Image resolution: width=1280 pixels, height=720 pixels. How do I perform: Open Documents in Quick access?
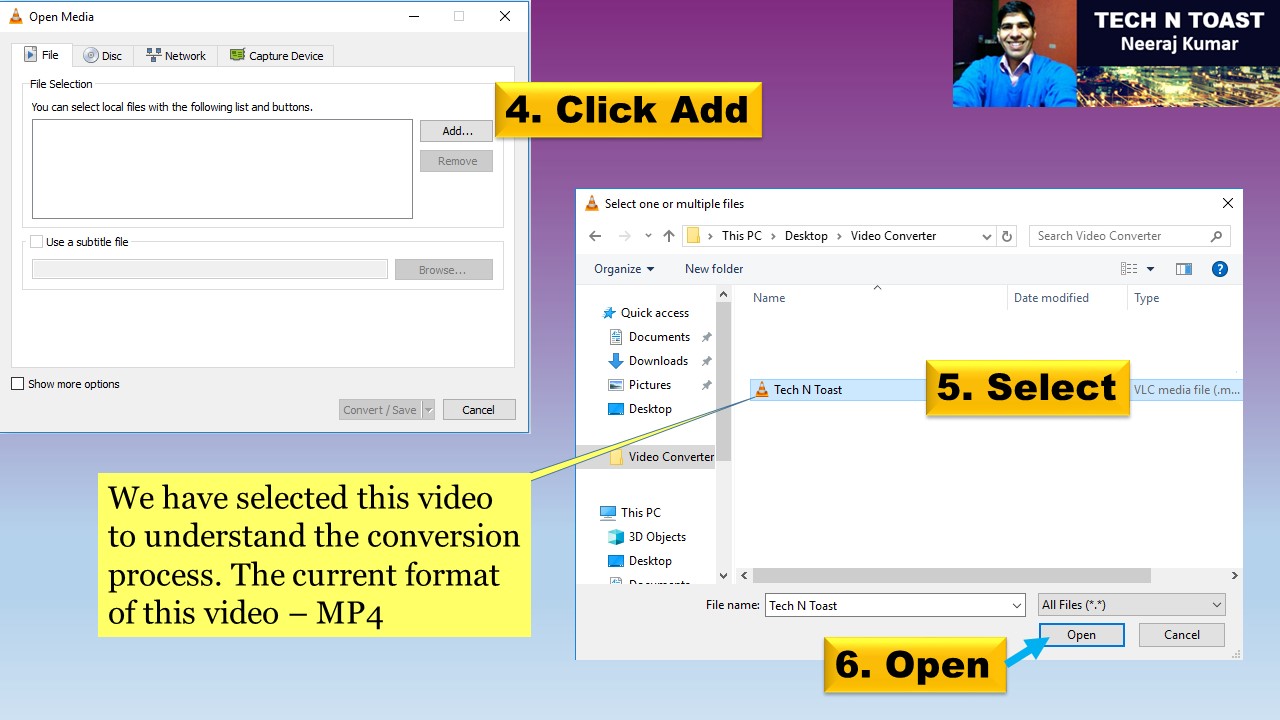[x=659, y=337]
